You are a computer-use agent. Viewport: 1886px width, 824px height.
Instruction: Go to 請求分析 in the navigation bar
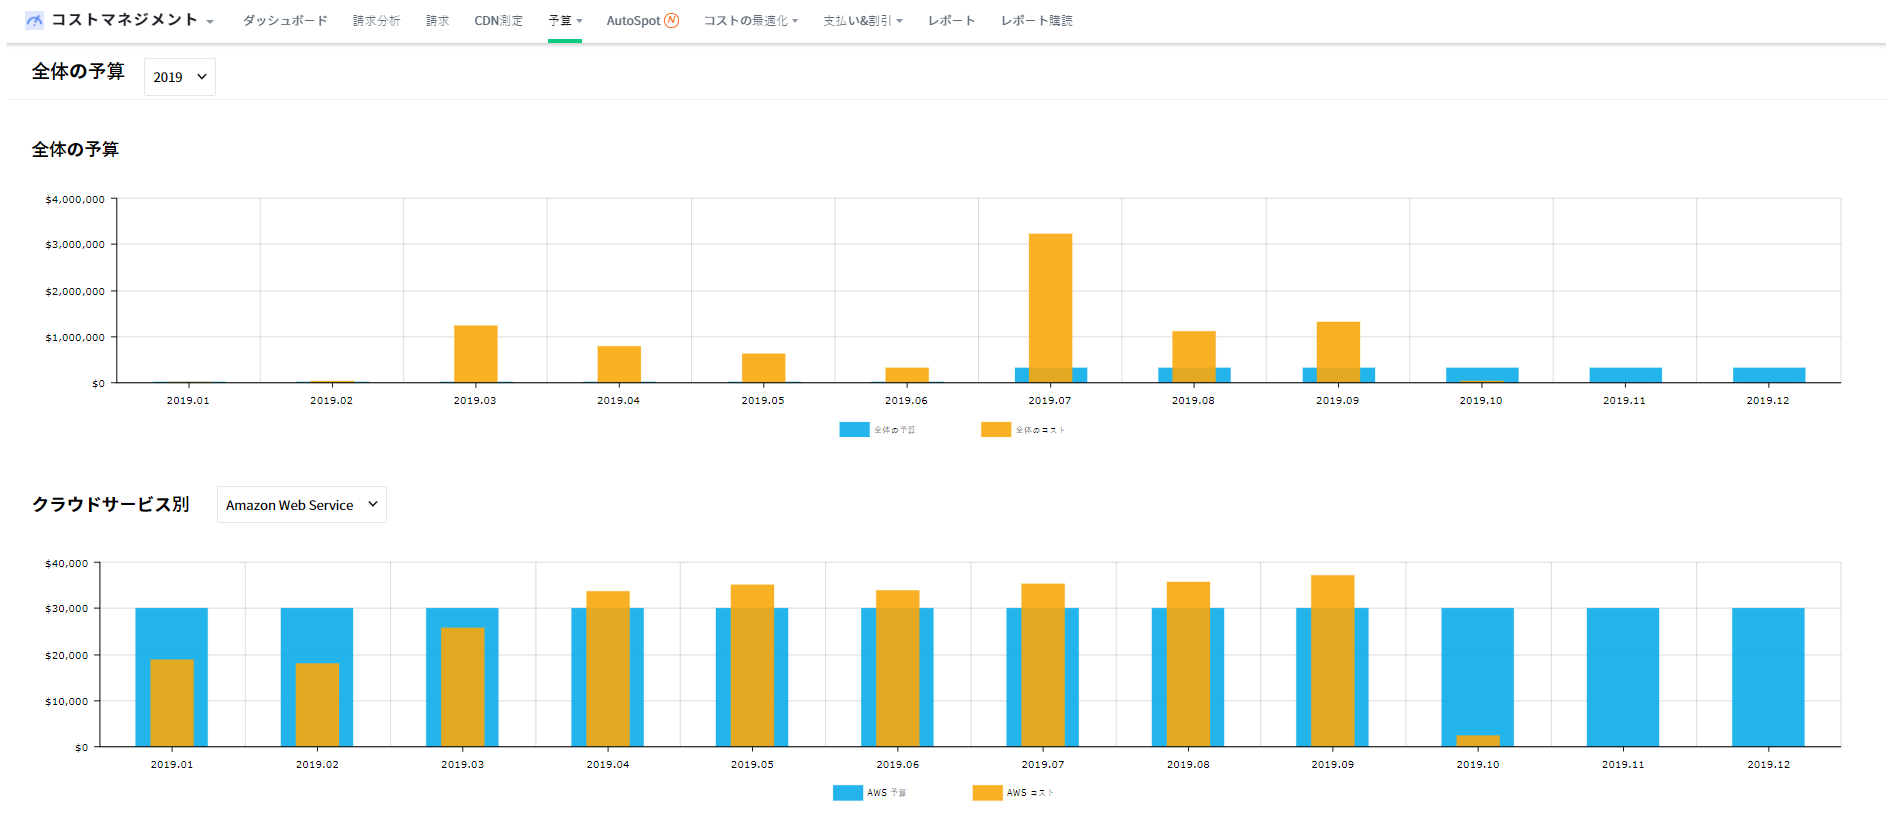pos(376,21)
